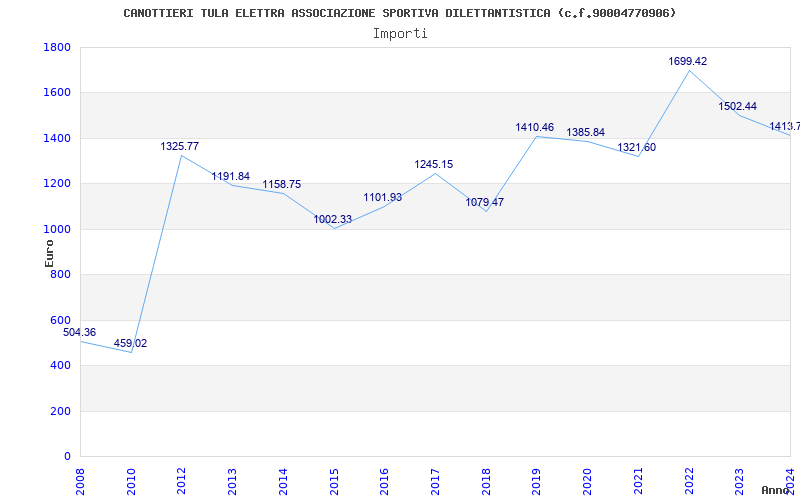Click x-axis year 2021
Image resolution: width=800 pixels, height=500 pixels.
coord(638,481)
